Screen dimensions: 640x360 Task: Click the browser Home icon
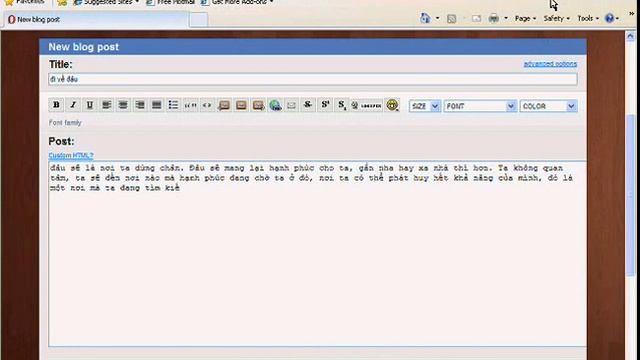[425, 18]
